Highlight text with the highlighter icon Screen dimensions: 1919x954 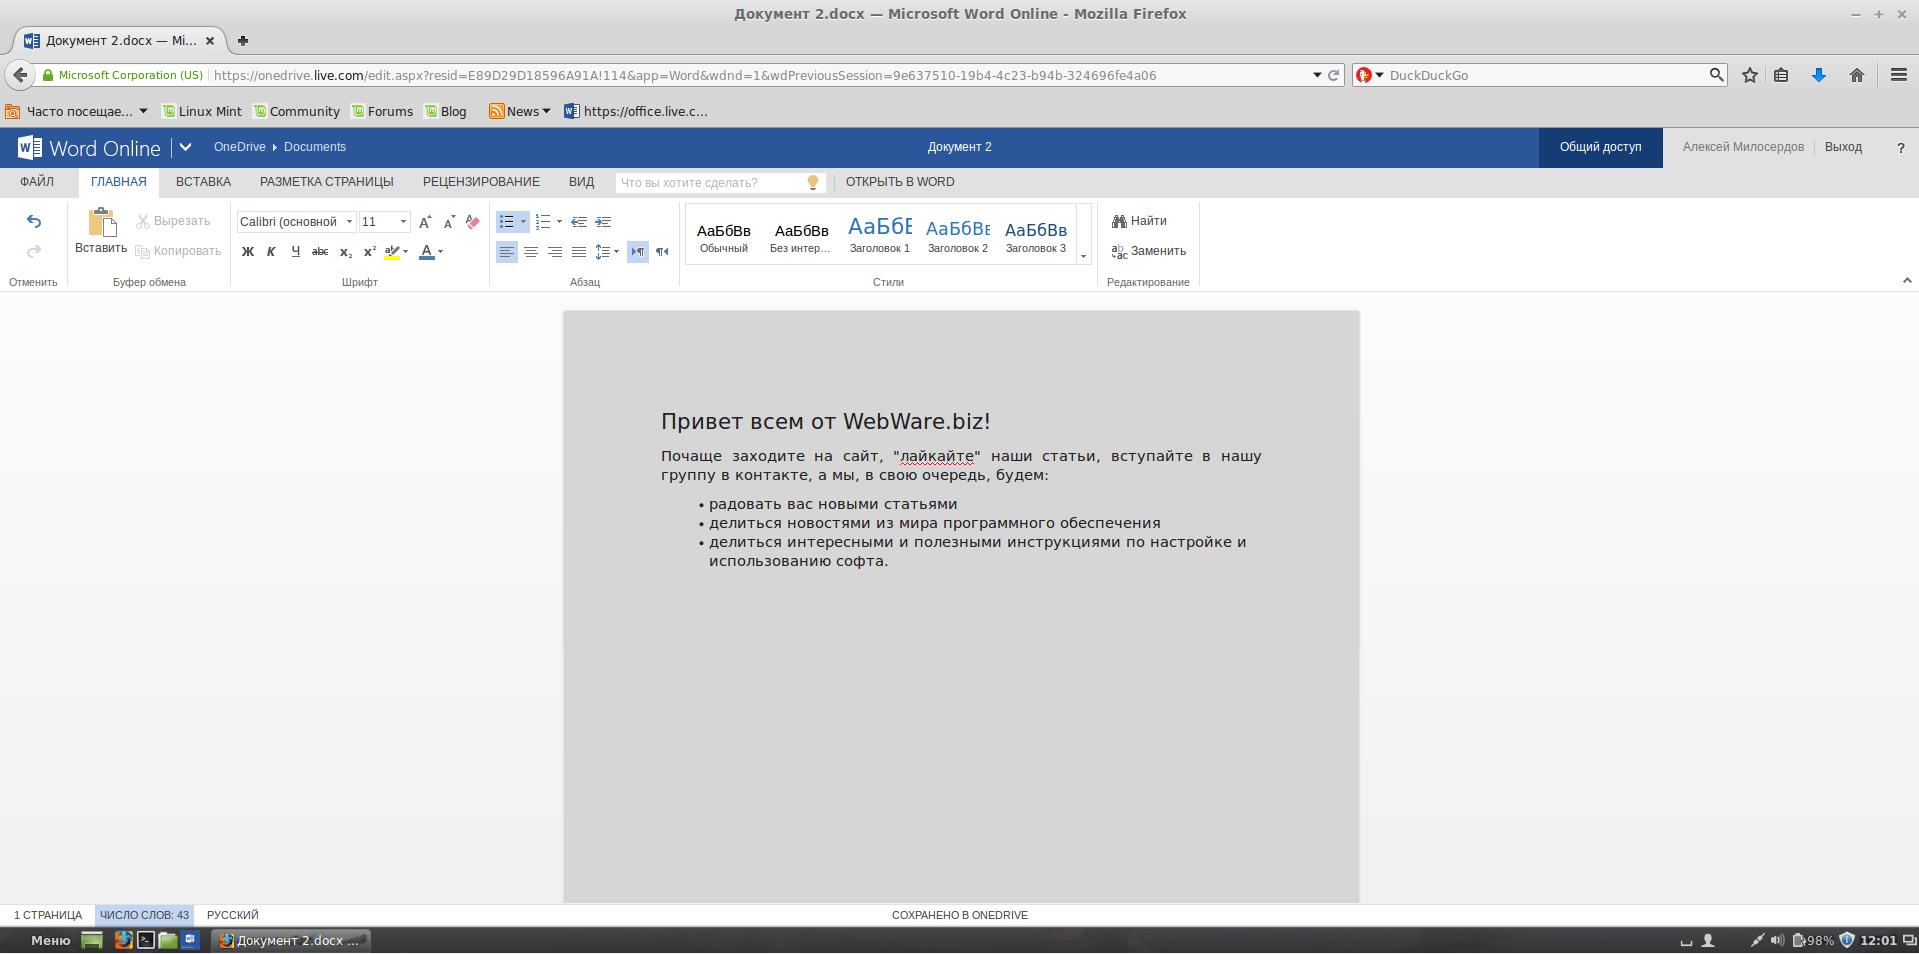392,252
